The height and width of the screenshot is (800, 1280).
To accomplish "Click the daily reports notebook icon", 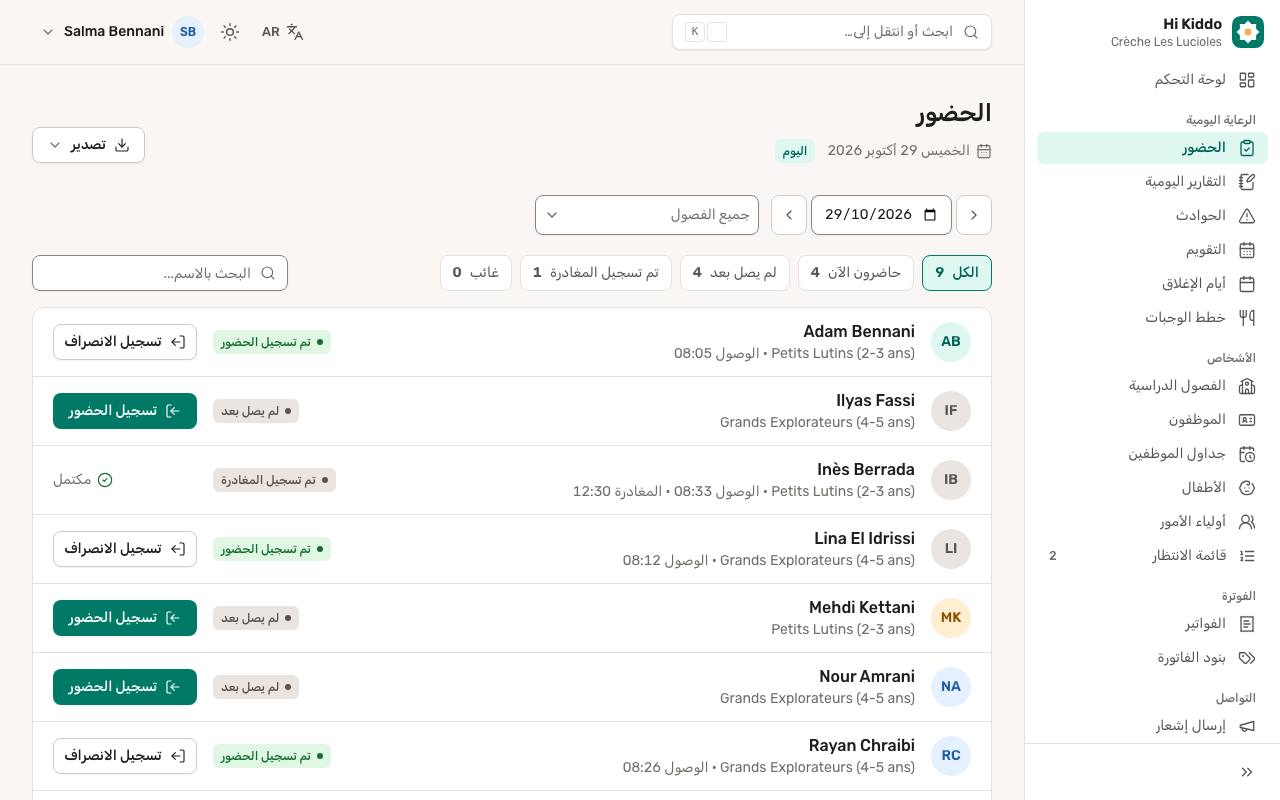I will [1247, 182].
